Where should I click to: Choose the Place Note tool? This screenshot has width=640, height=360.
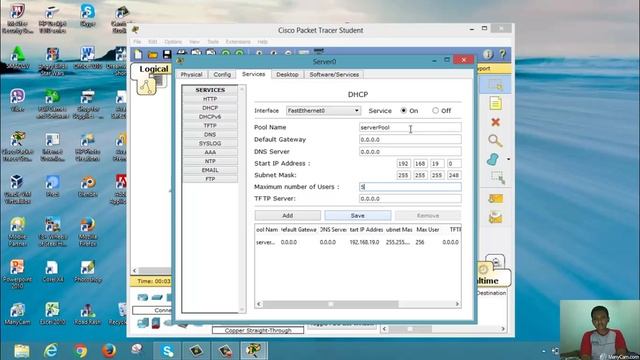496,103
